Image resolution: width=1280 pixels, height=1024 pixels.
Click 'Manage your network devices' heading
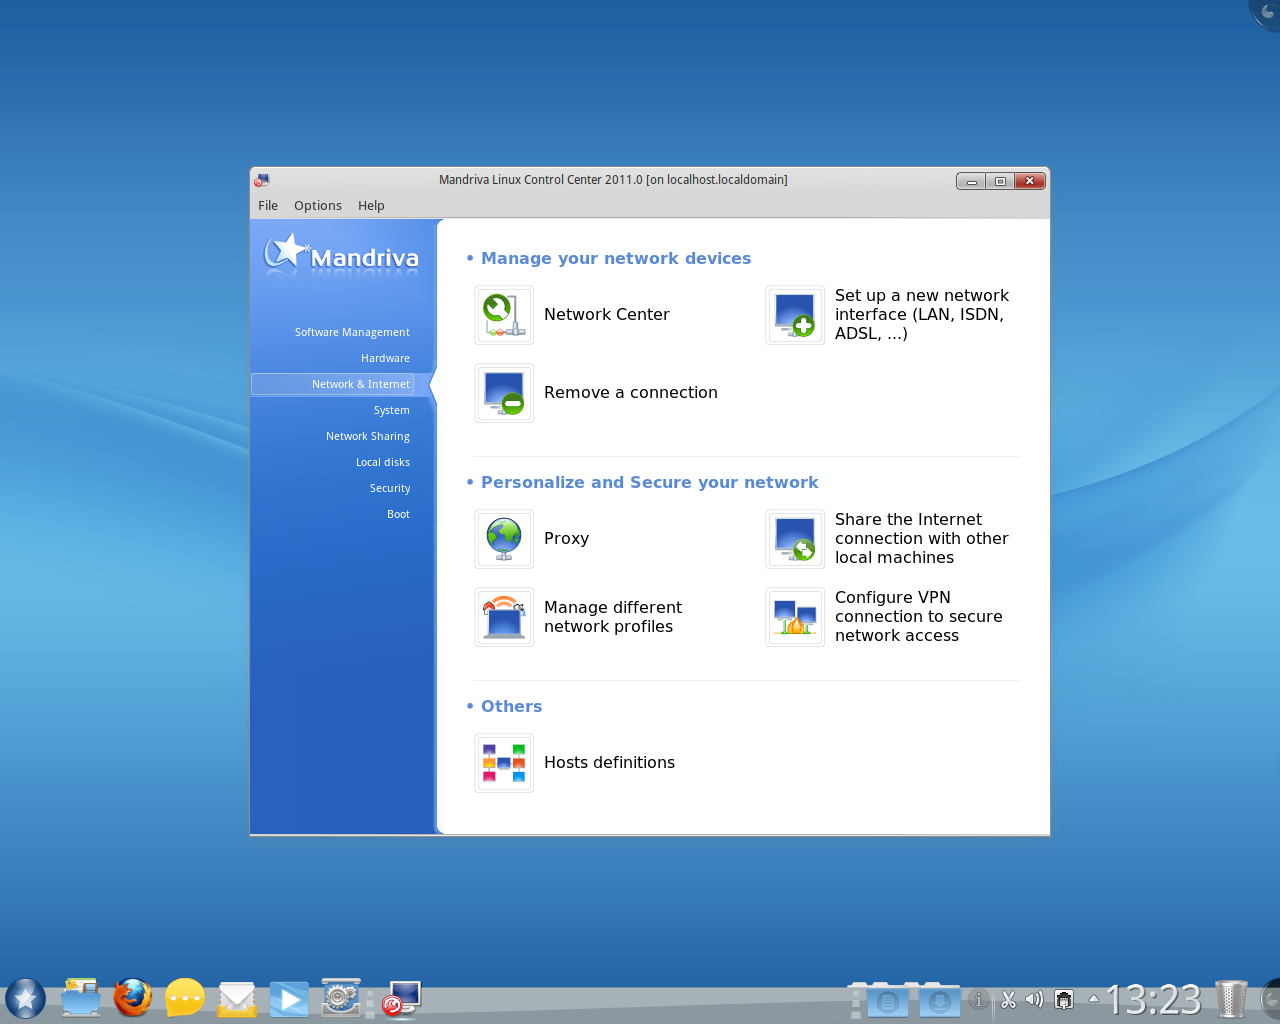[x=616, y=259]
